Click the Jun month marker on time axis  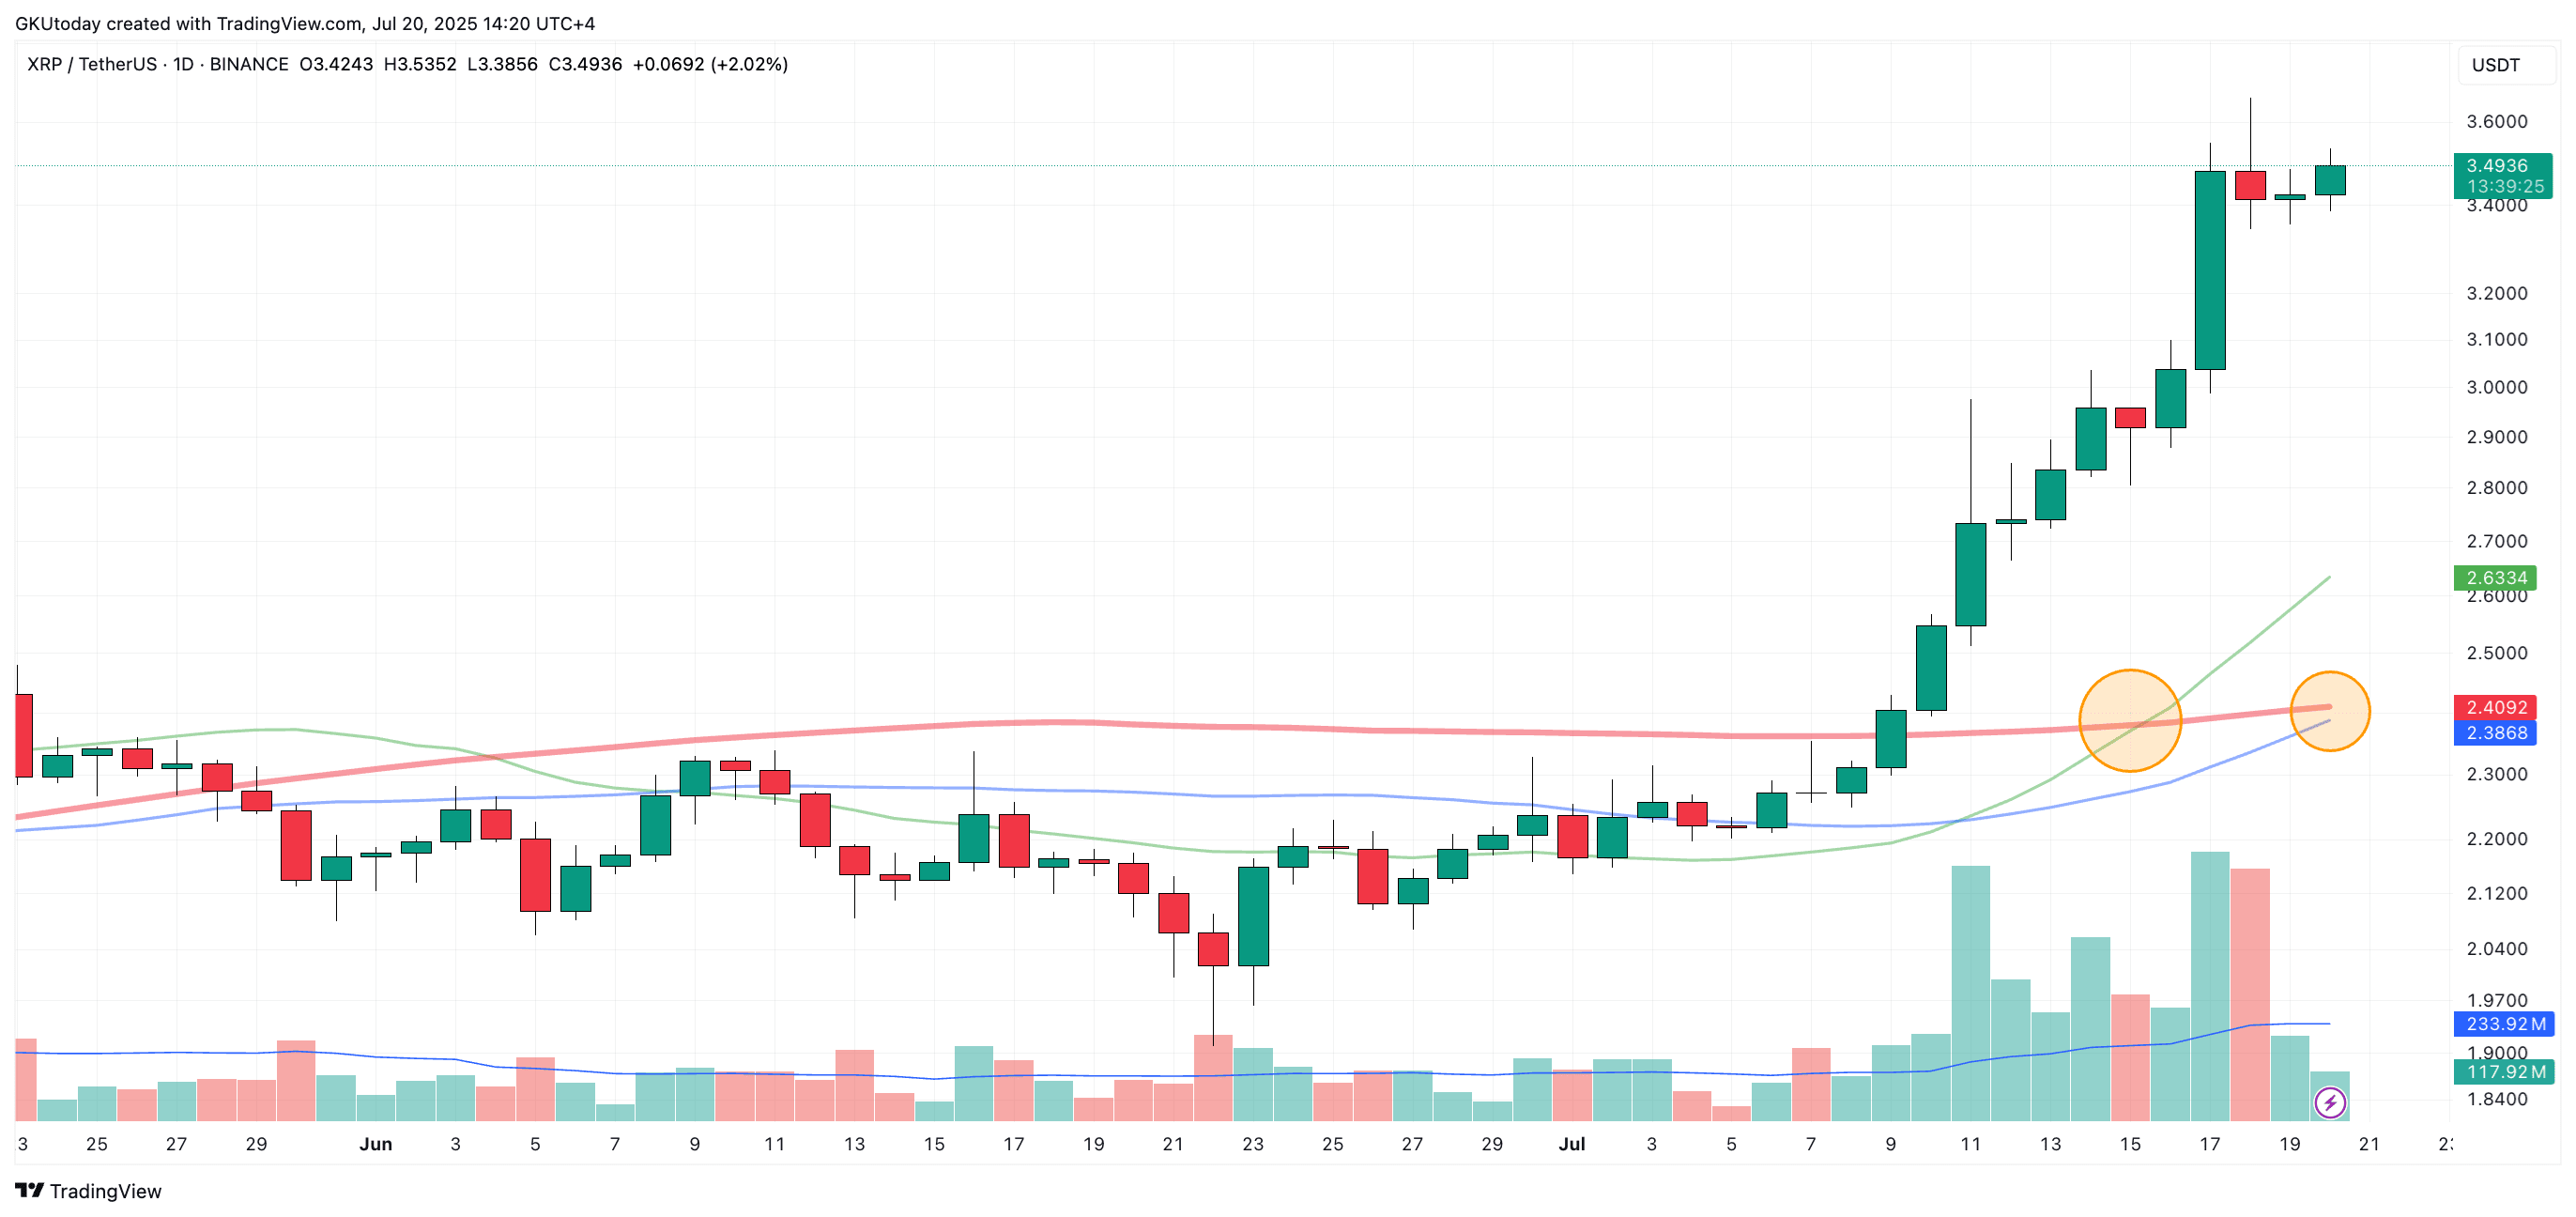coord(375,1143)
